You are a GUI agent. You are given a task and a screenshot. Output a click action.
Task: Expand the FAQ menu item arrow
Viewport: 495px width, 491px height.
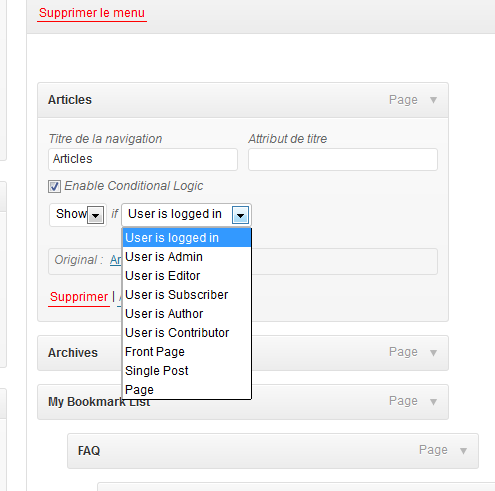click(463, 451)
